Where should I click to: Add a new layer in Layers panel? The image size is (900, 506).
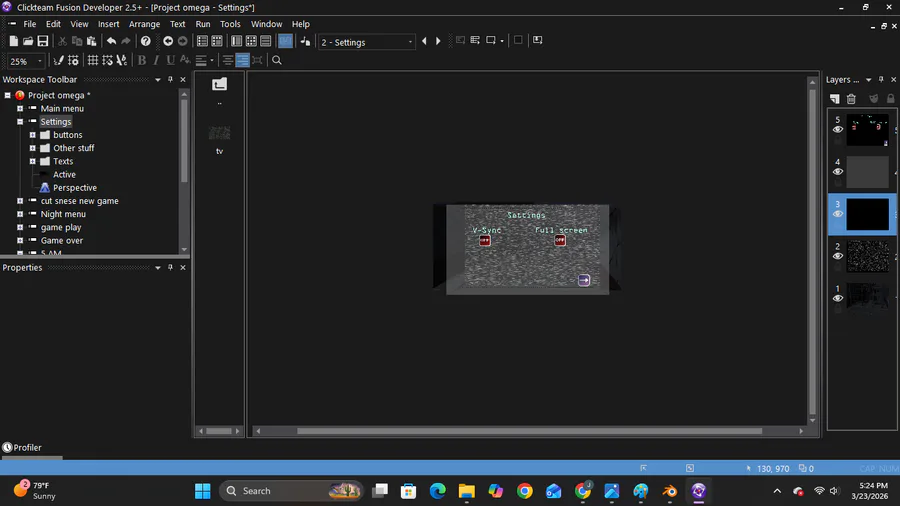coord(835,99)
